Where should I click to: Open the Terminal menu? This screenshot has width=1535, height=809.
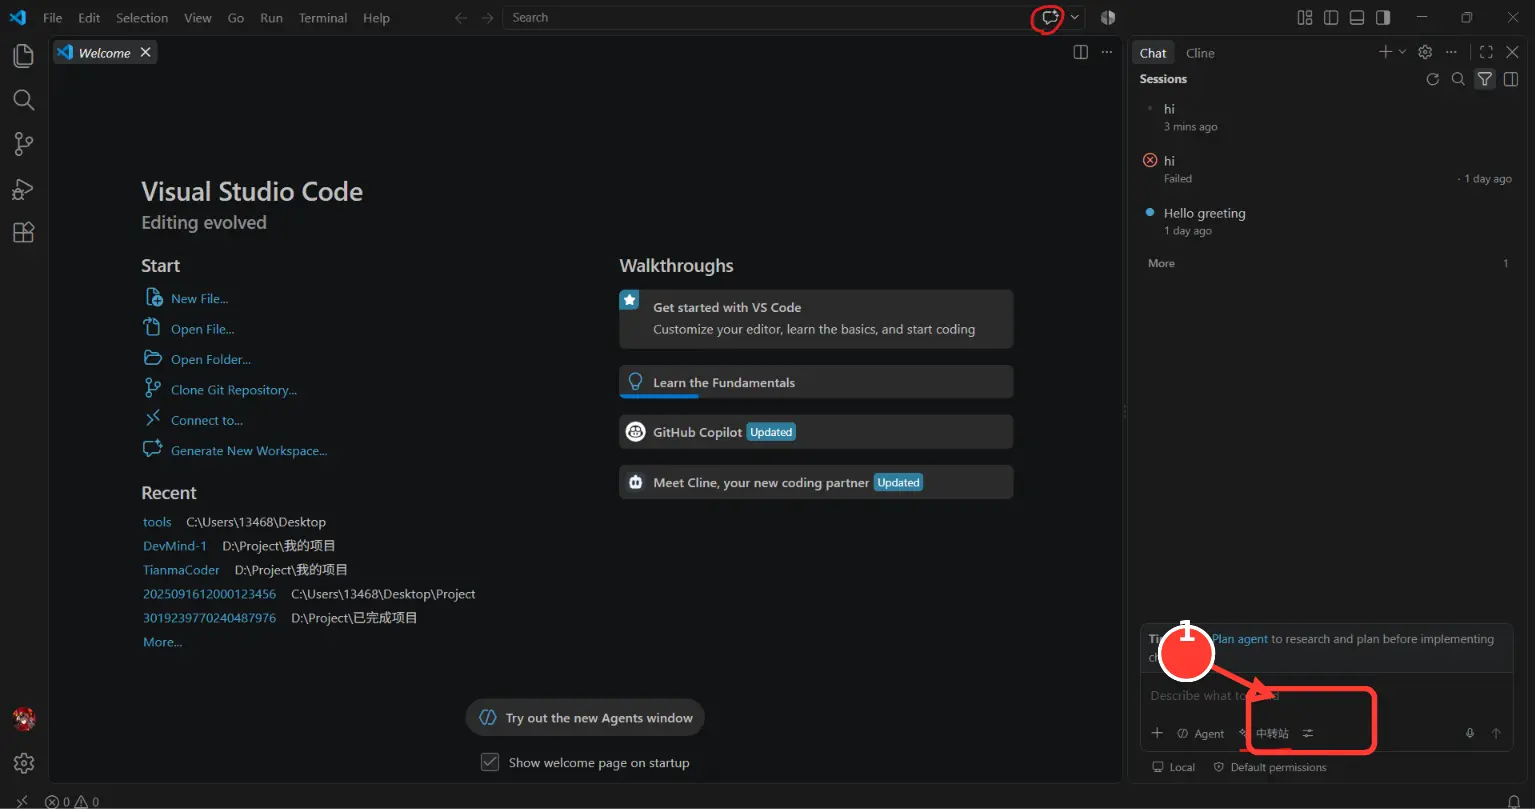tap(323, 17)
